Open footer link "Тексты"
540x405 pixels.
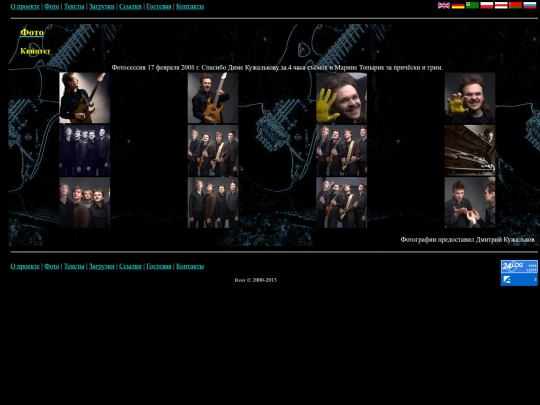(x=74, y=266)
